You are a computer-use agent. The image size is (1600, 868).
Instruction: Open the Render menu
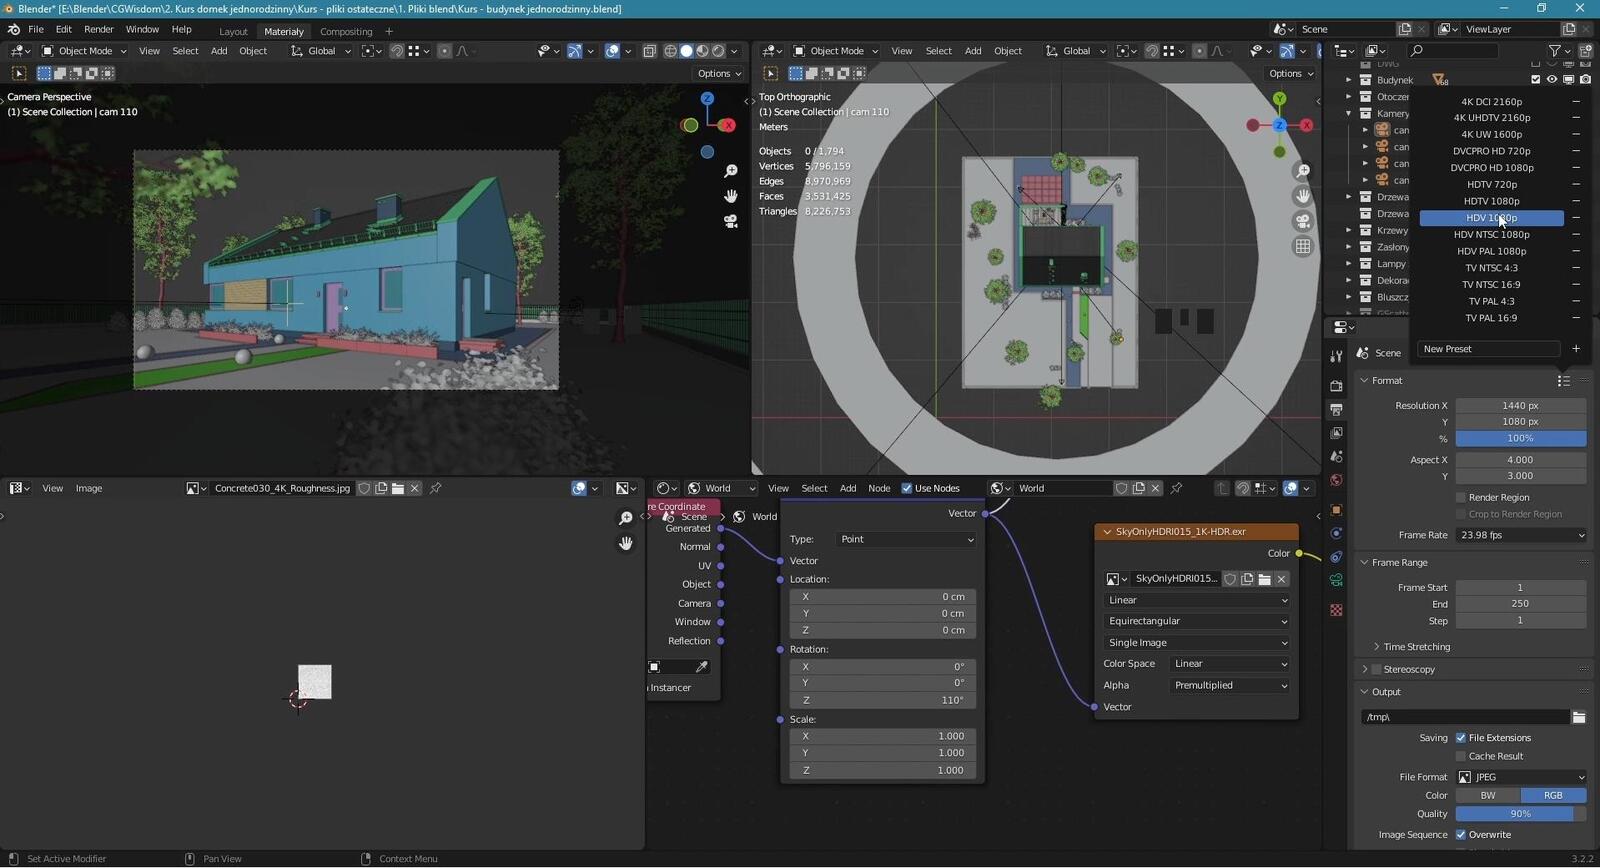98,29
